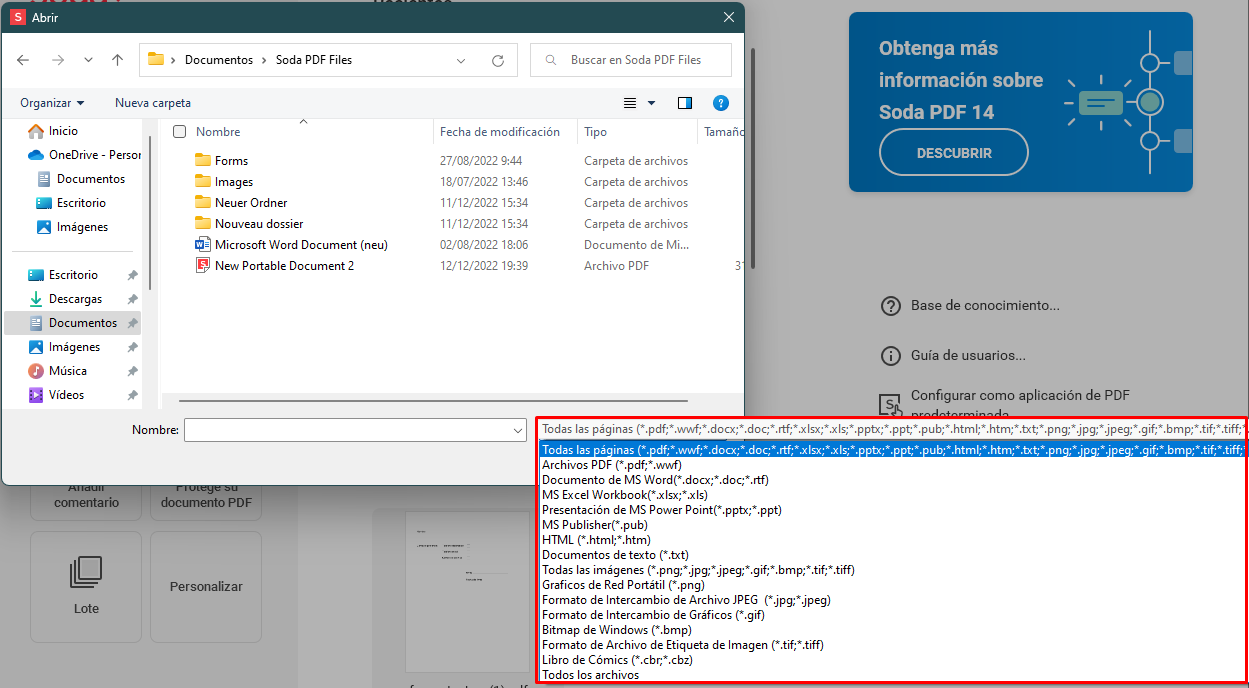The height and width of the screenshot is (688, 1249).
Task: Select highlighted Documentos quick access
Action: (x=73, y=323)
